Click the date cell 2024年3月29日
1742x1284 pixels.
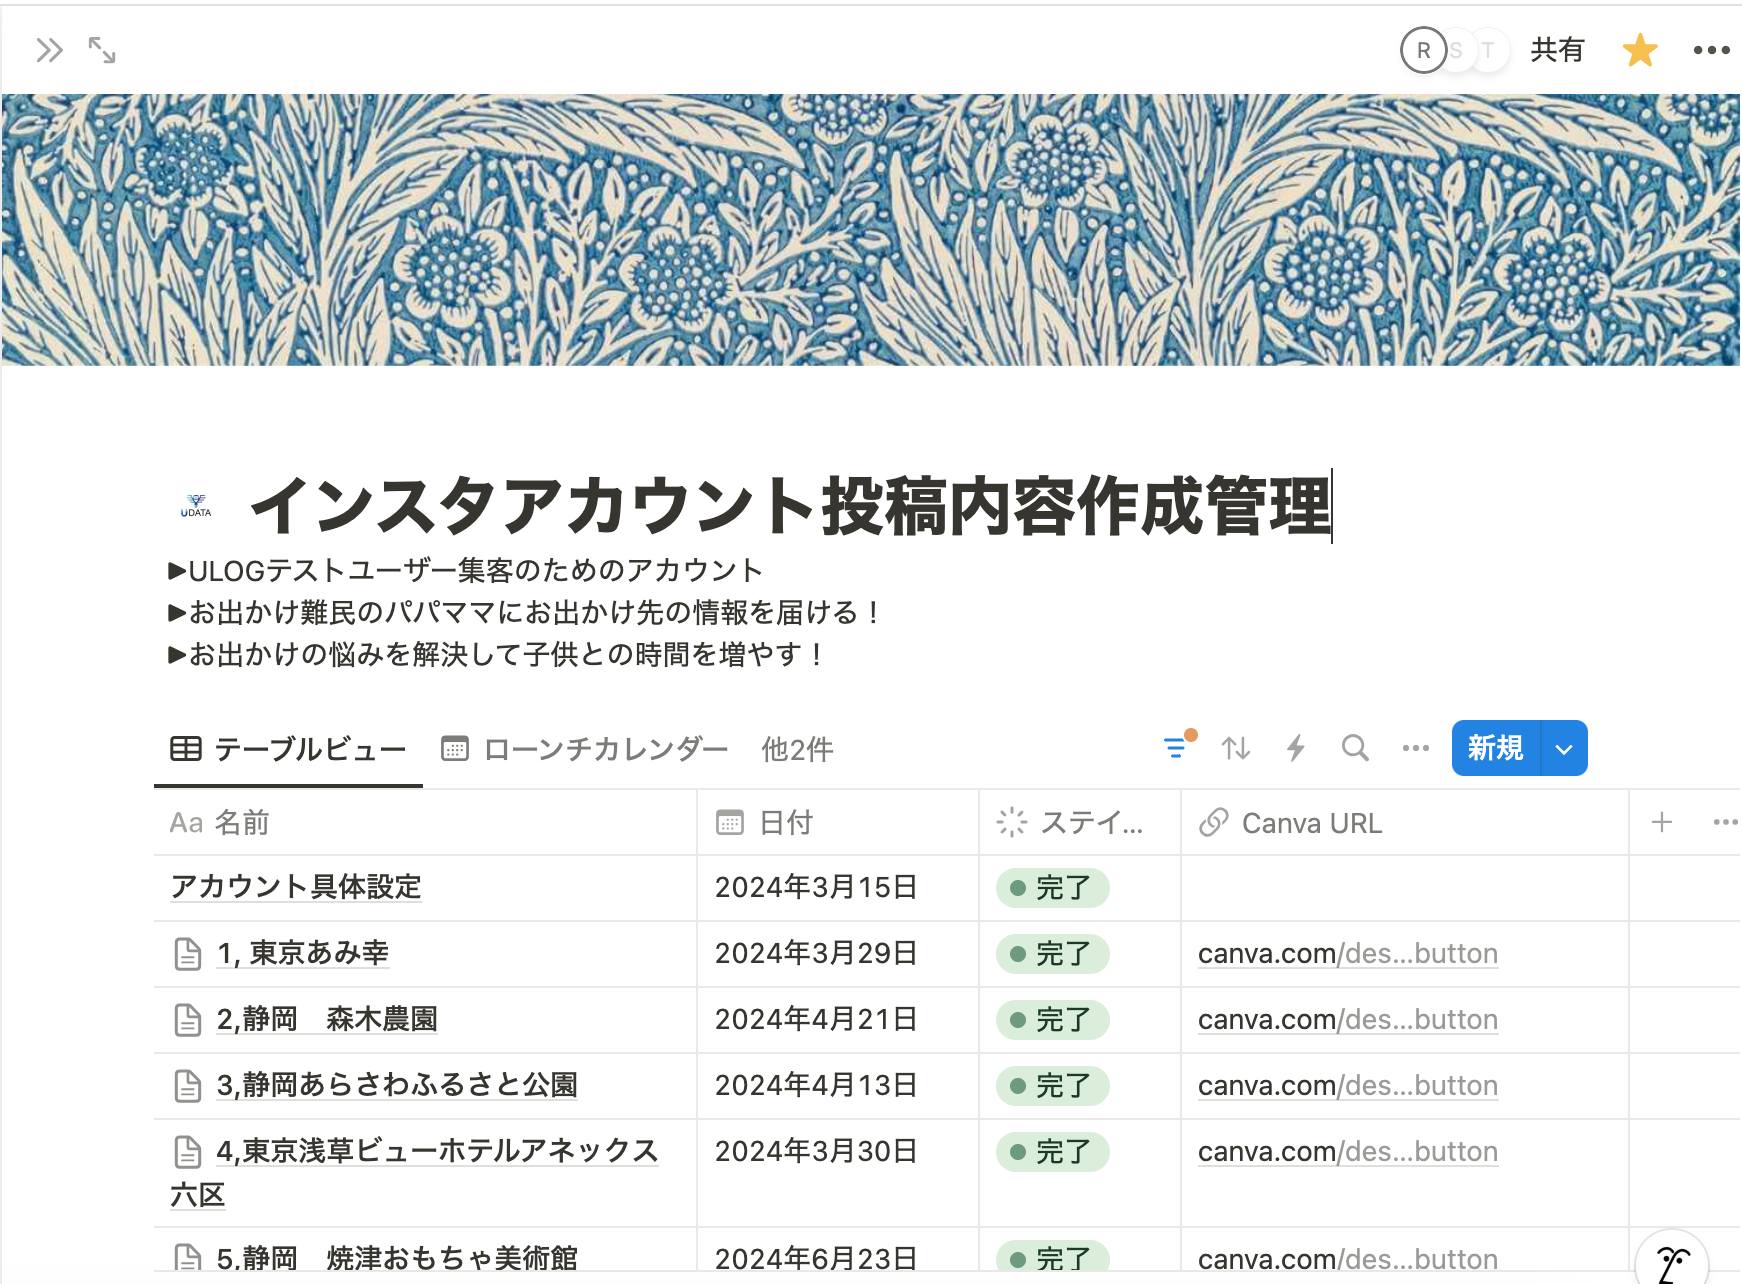point(838,954)
